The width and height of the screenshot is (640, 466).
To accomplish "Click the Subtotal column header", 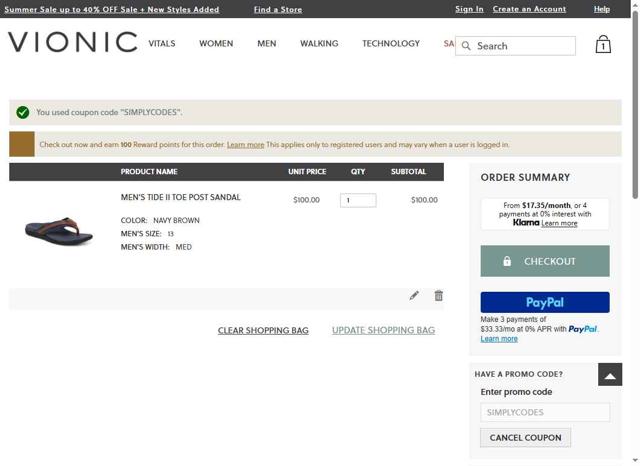I will coord(408,172).
